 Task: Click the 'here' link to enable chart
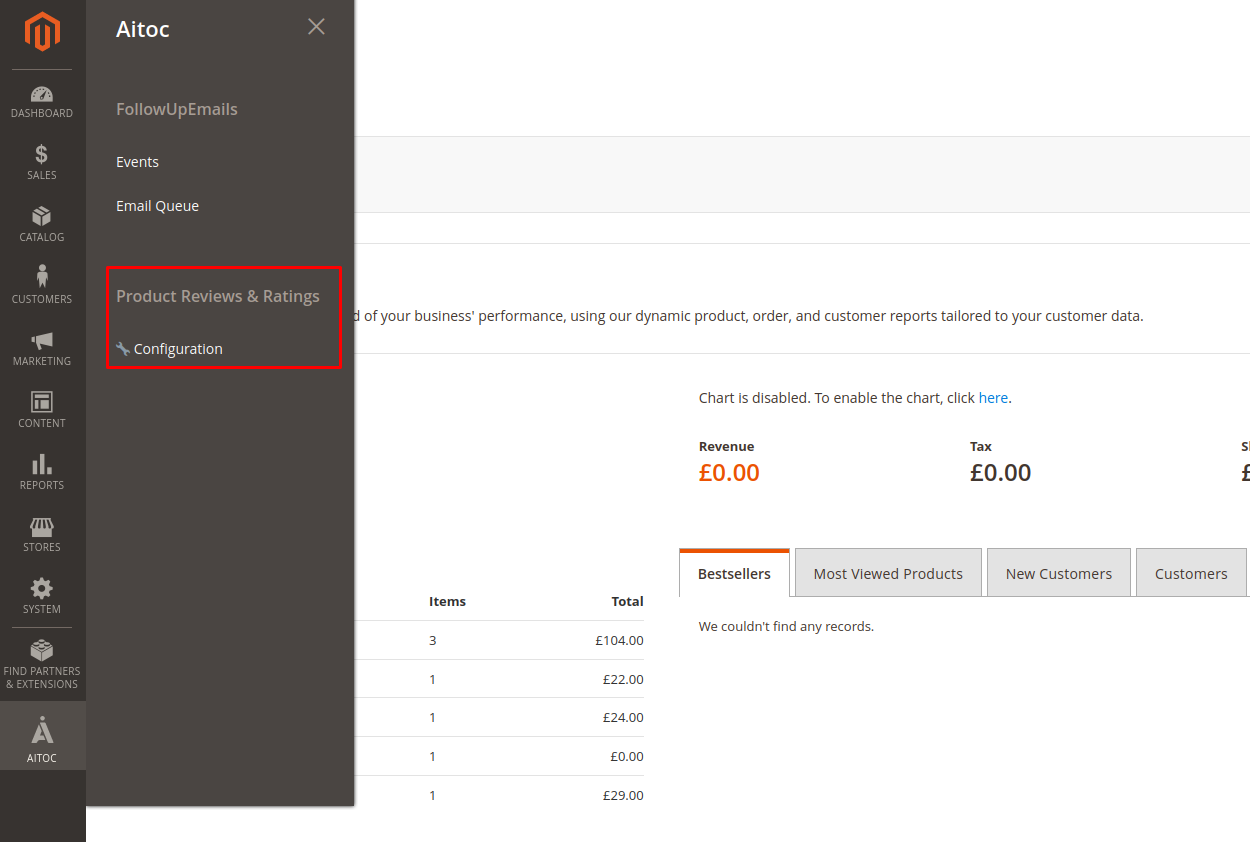coord(993,398)
